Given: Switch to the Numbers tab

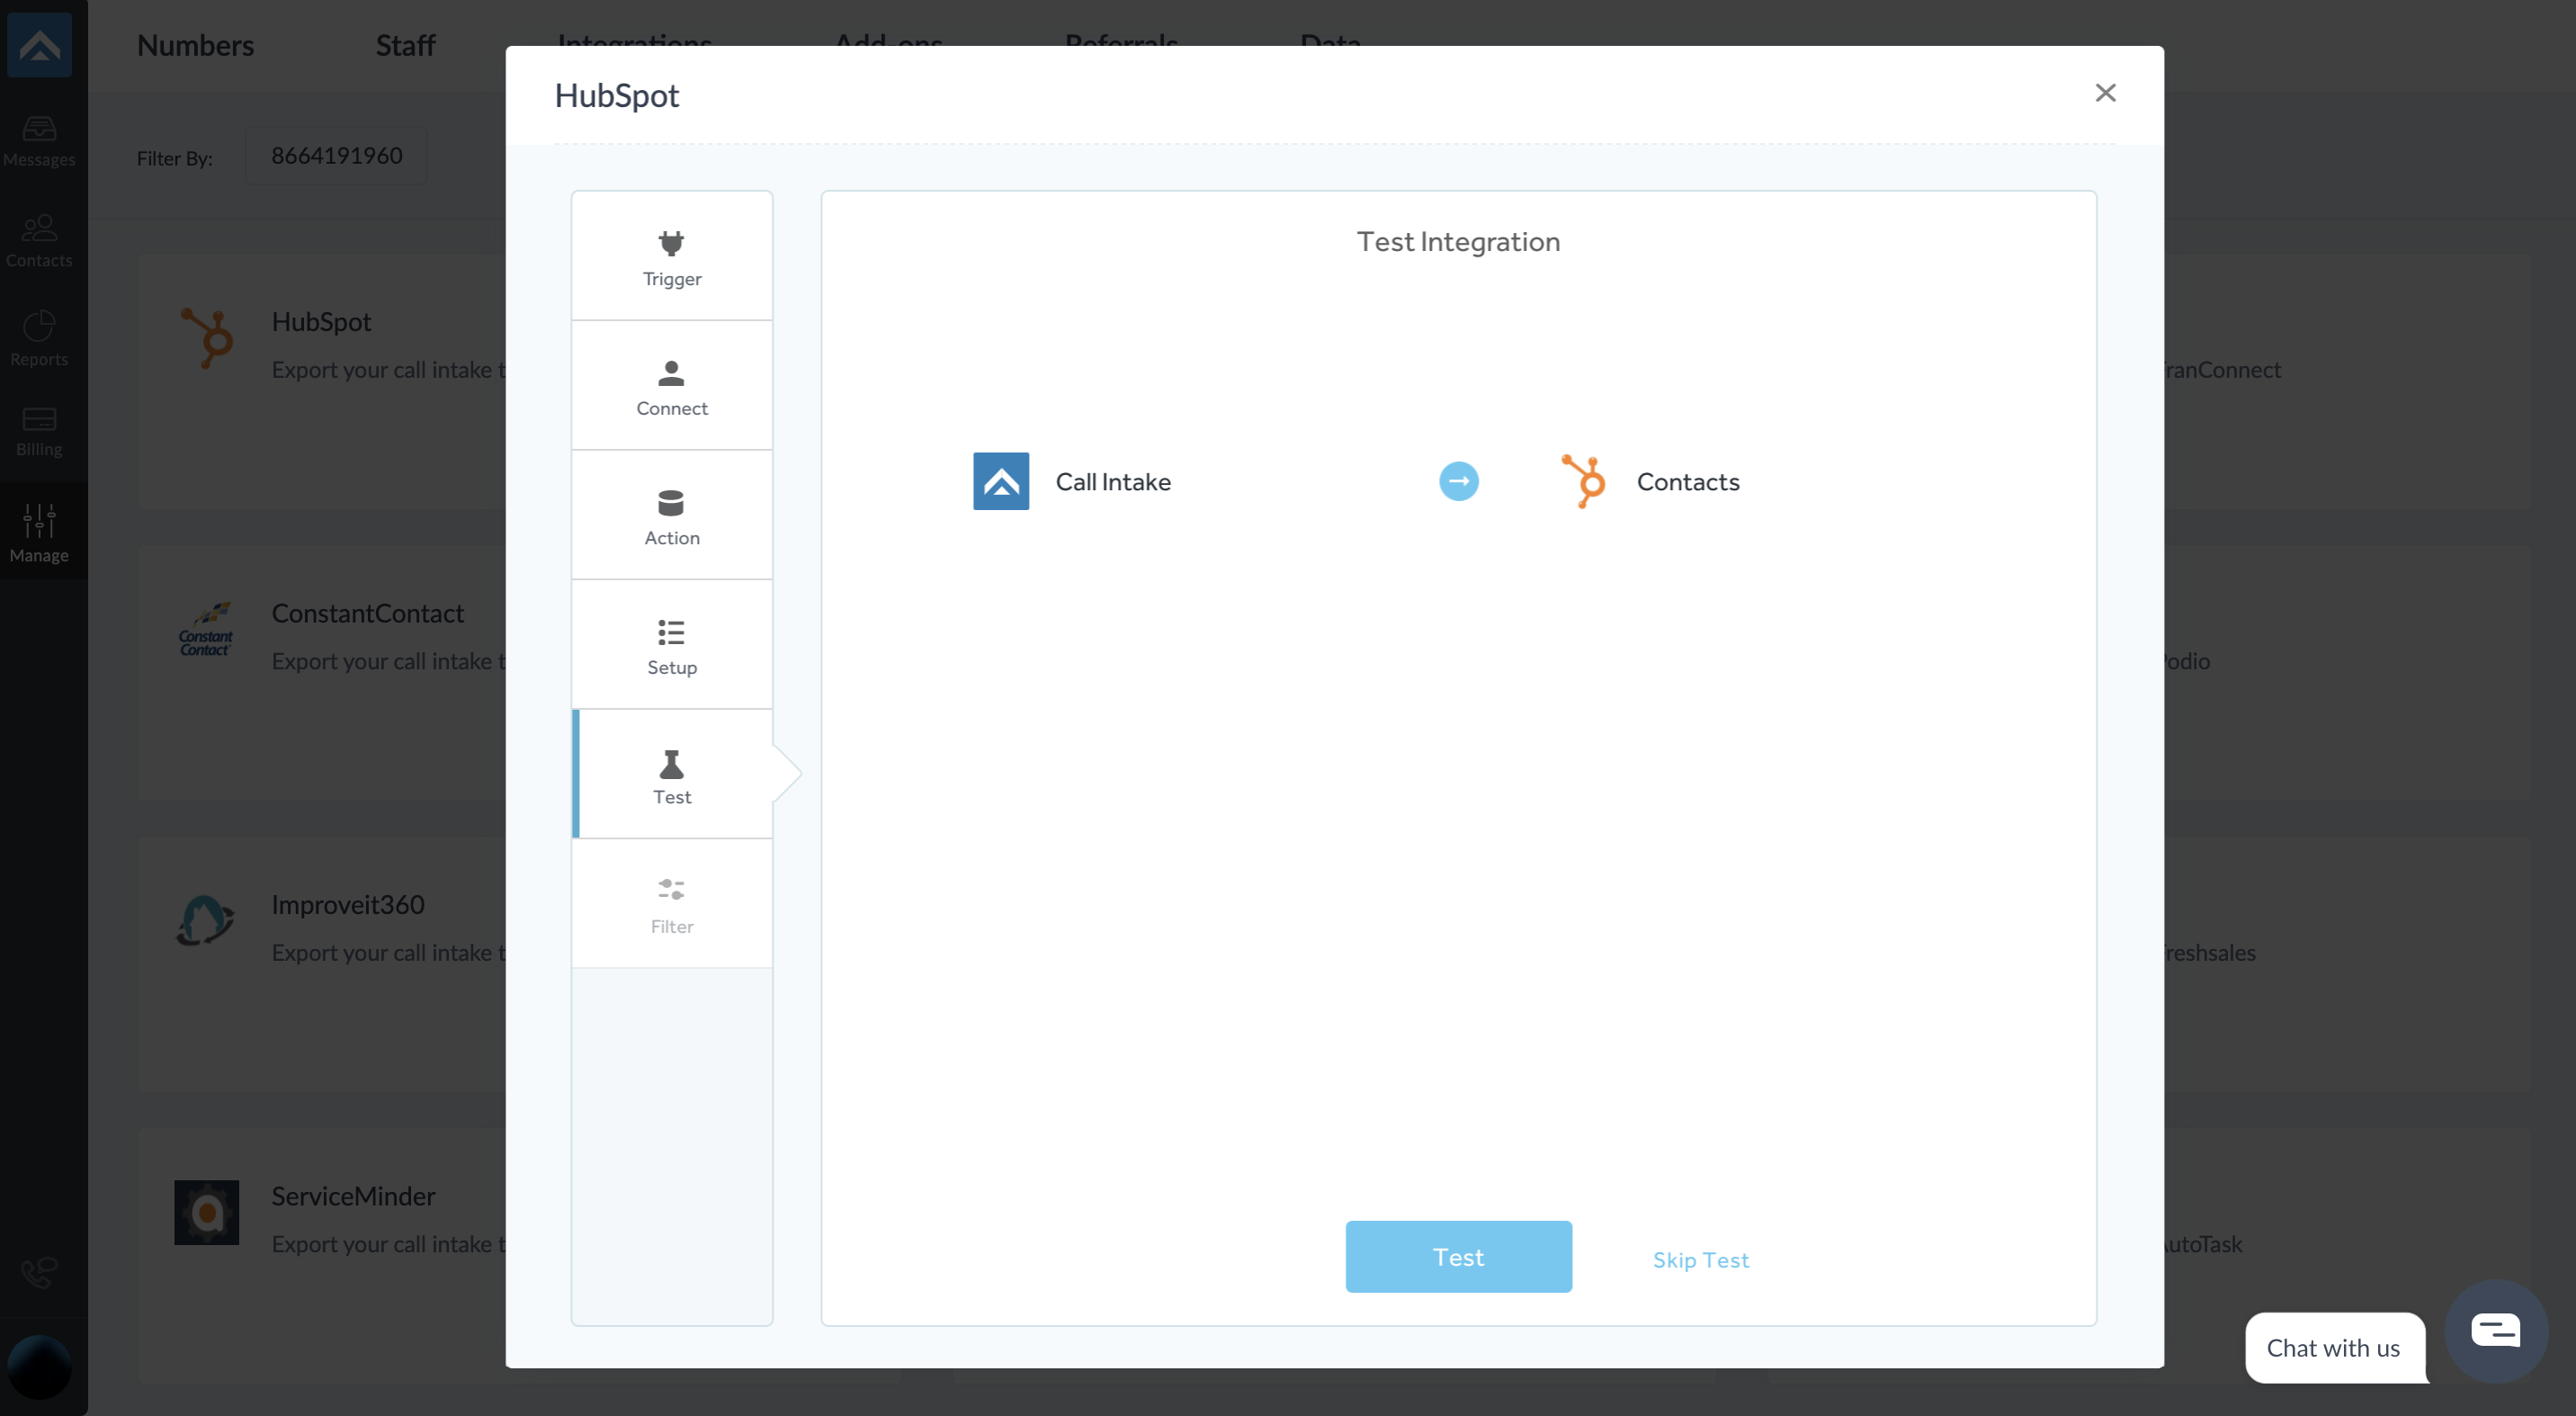Looking at the screenshot, I should (195, 45).
